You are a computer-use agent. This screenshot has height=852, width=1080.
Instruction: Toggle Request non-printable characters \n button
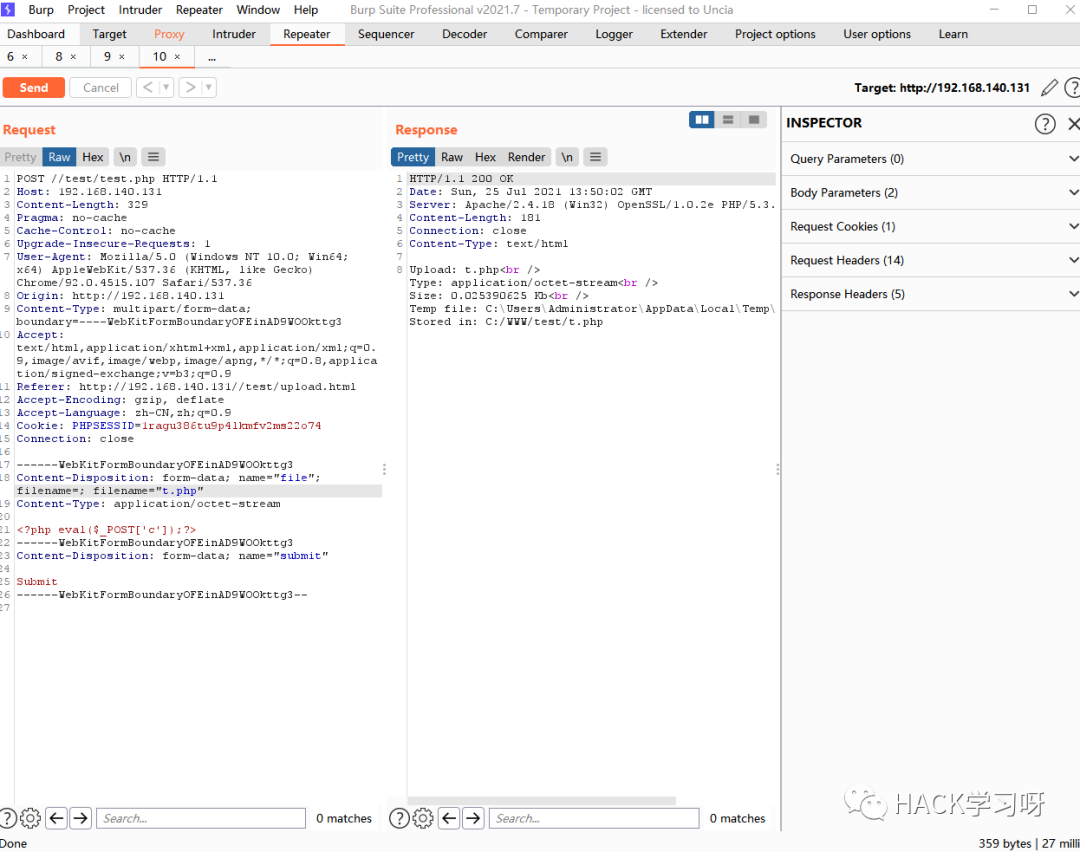125,157
